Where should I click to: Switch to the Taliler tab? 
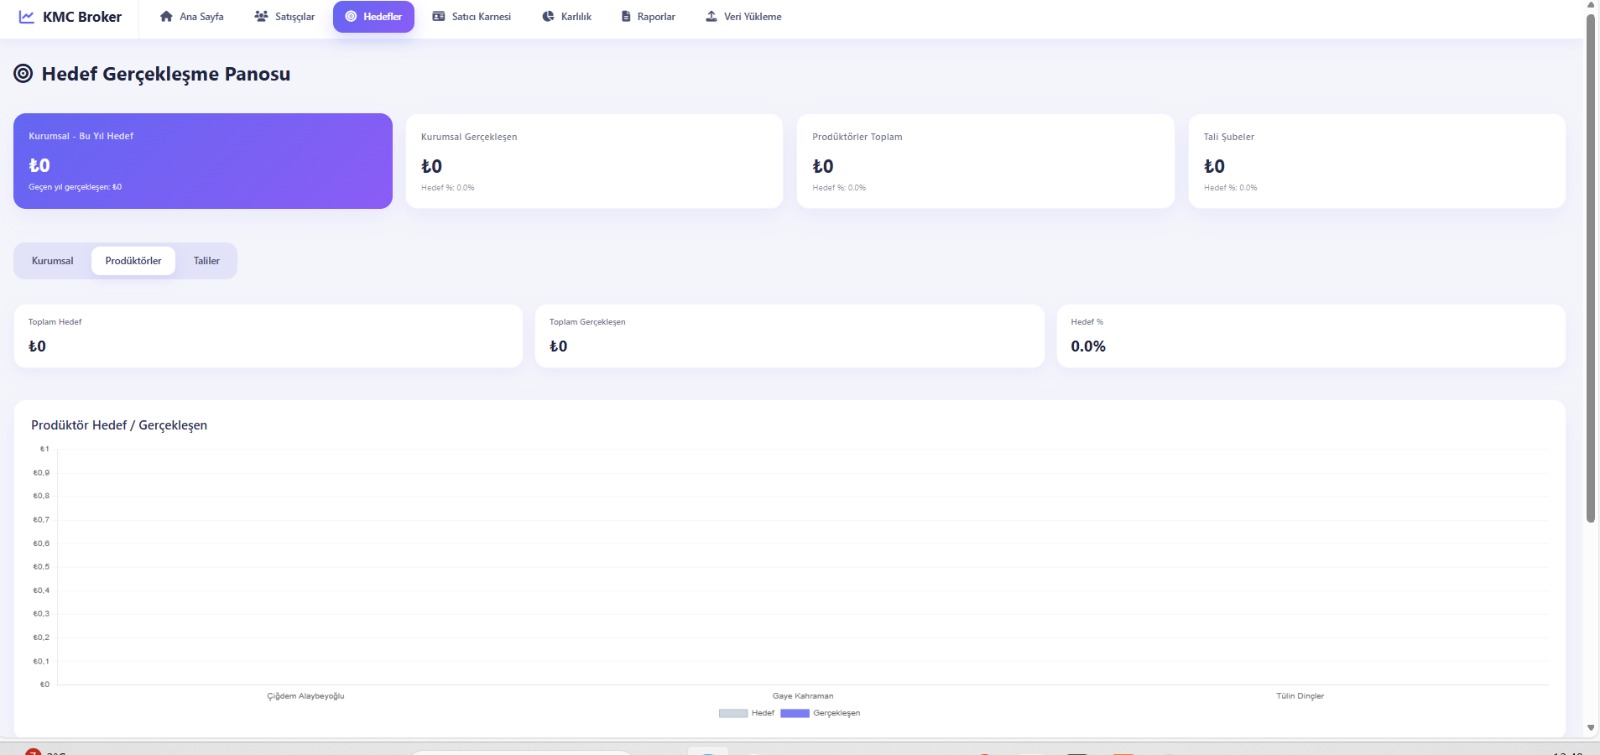(x=206, y=261)
